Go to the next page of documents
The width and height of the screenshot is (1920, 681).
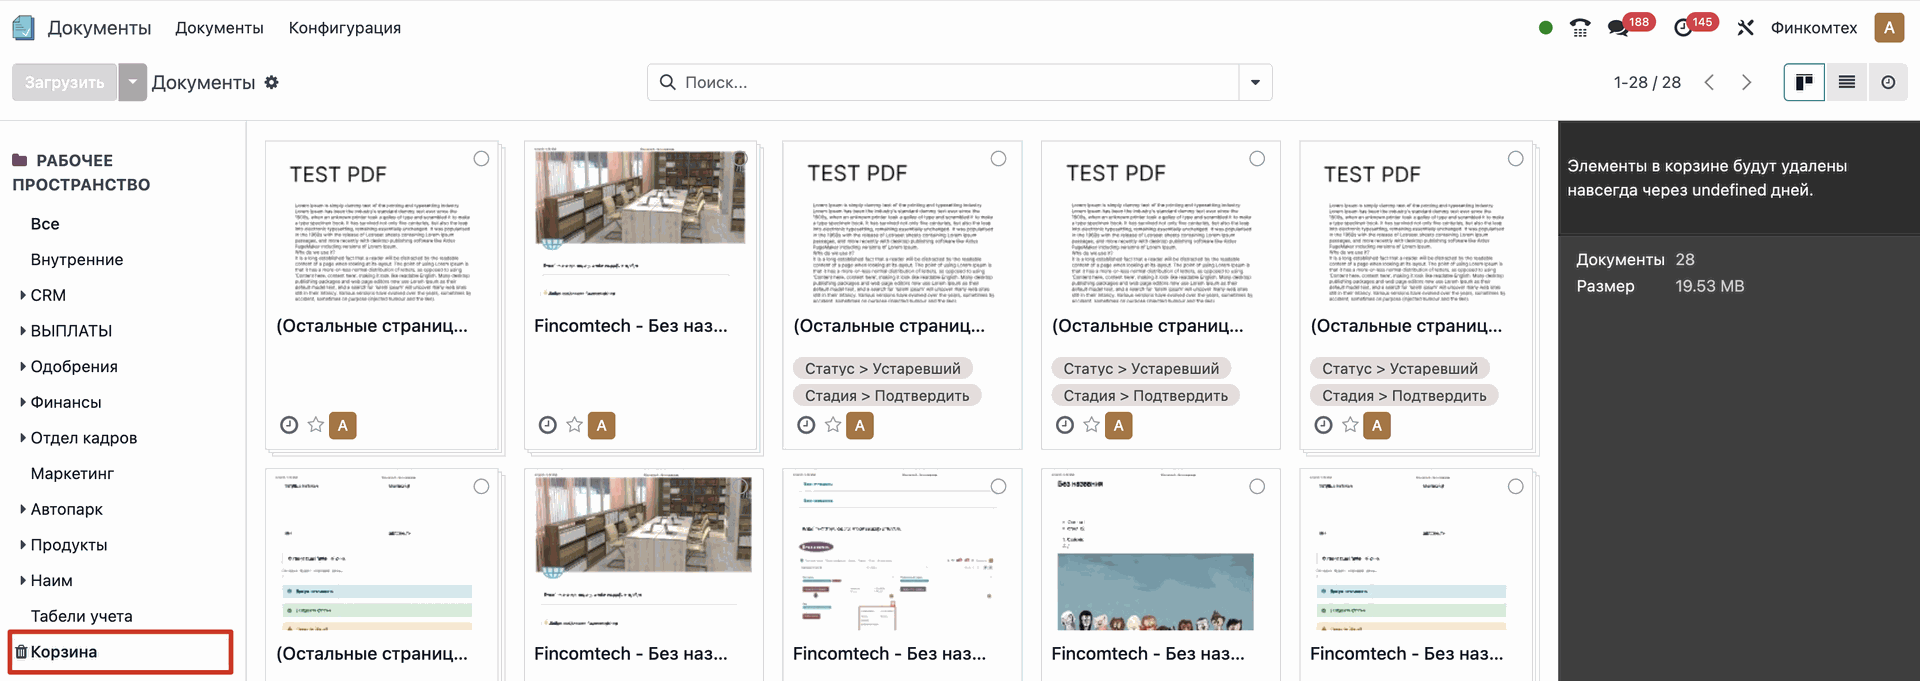pyautogui.click(x=1746, y=82)
